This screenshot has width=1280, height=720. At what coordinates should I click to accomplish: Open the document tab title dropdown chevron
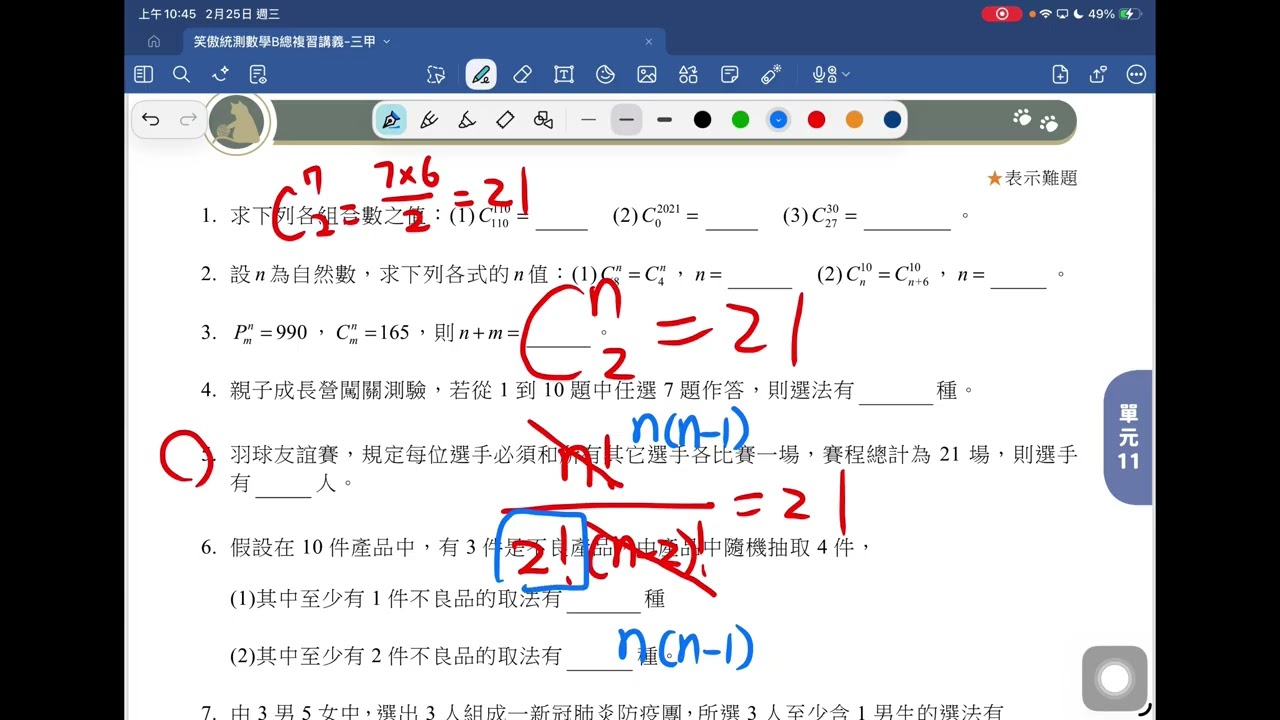point(387,42)
